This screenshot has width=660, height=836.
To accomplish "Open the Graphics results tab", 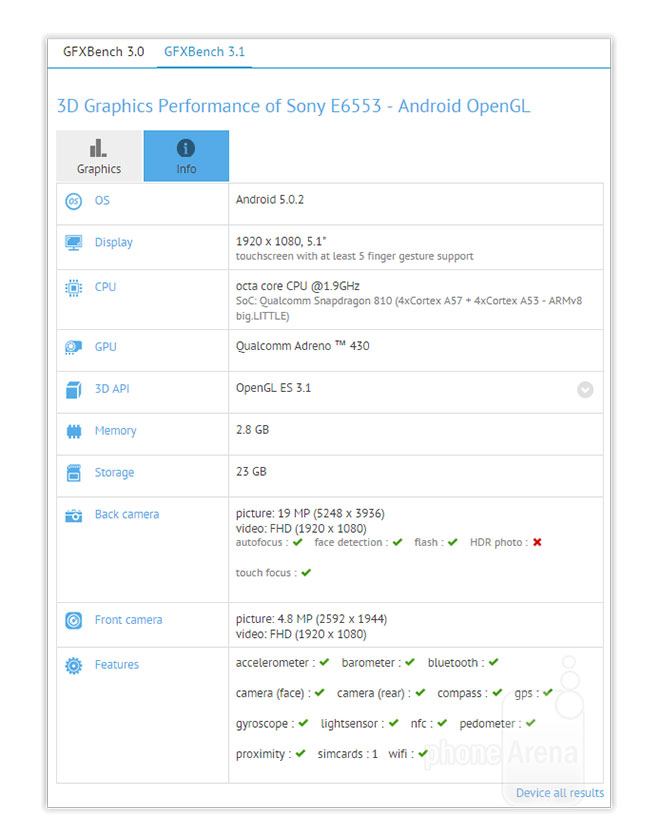I will 99,156.
